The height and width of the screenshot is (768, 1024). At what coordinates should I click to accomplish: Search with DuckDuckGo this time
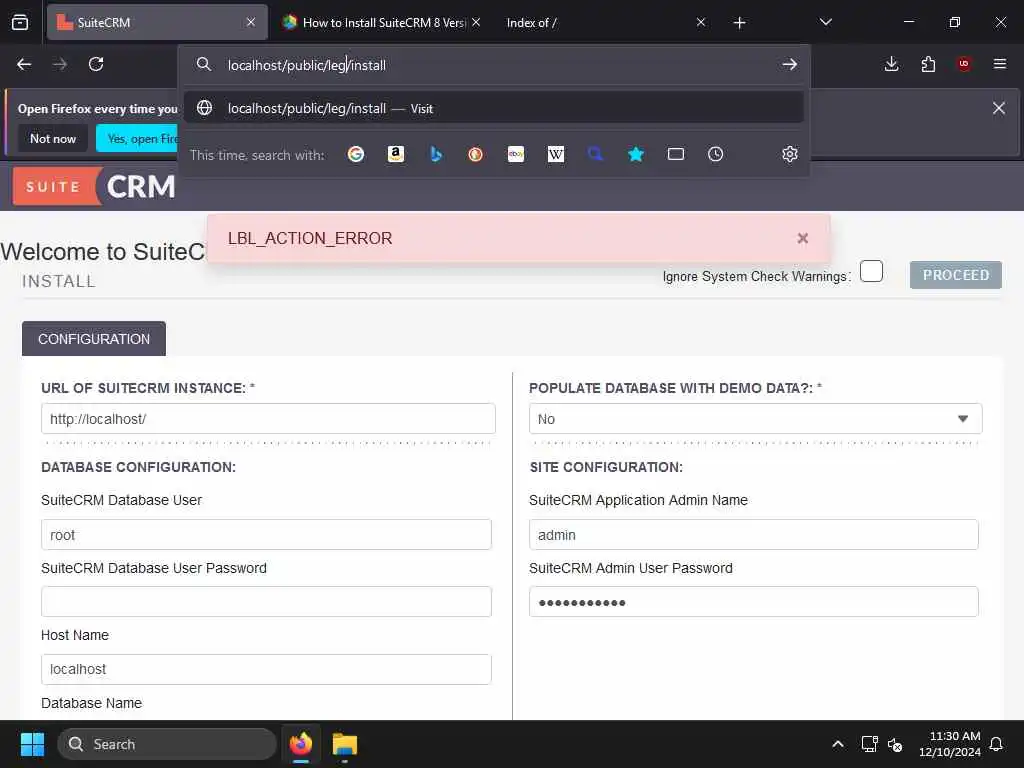475,154
